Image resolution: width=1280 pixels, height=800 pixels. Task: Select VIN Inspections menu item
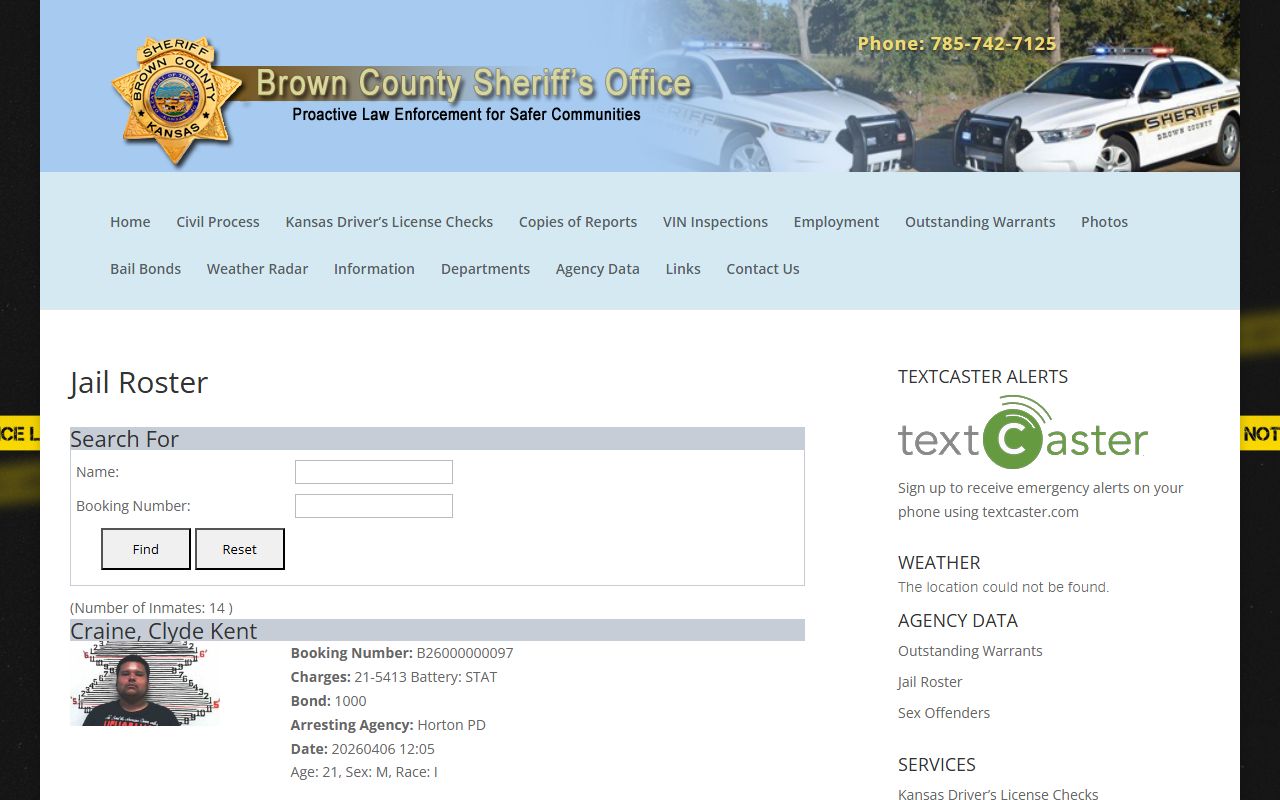tap(715, 222)
